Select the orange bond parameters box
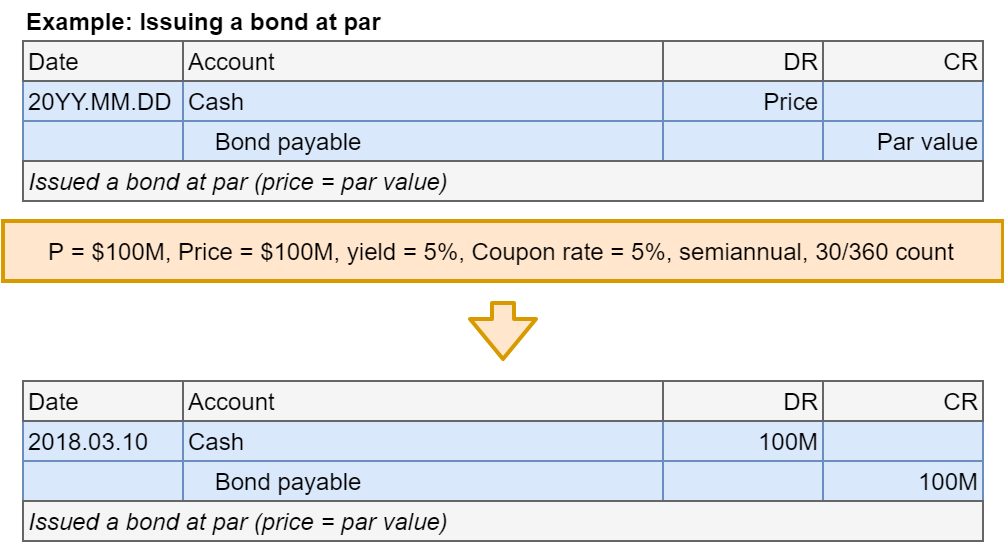This screenshot has height=542, width=1004. 502,251
